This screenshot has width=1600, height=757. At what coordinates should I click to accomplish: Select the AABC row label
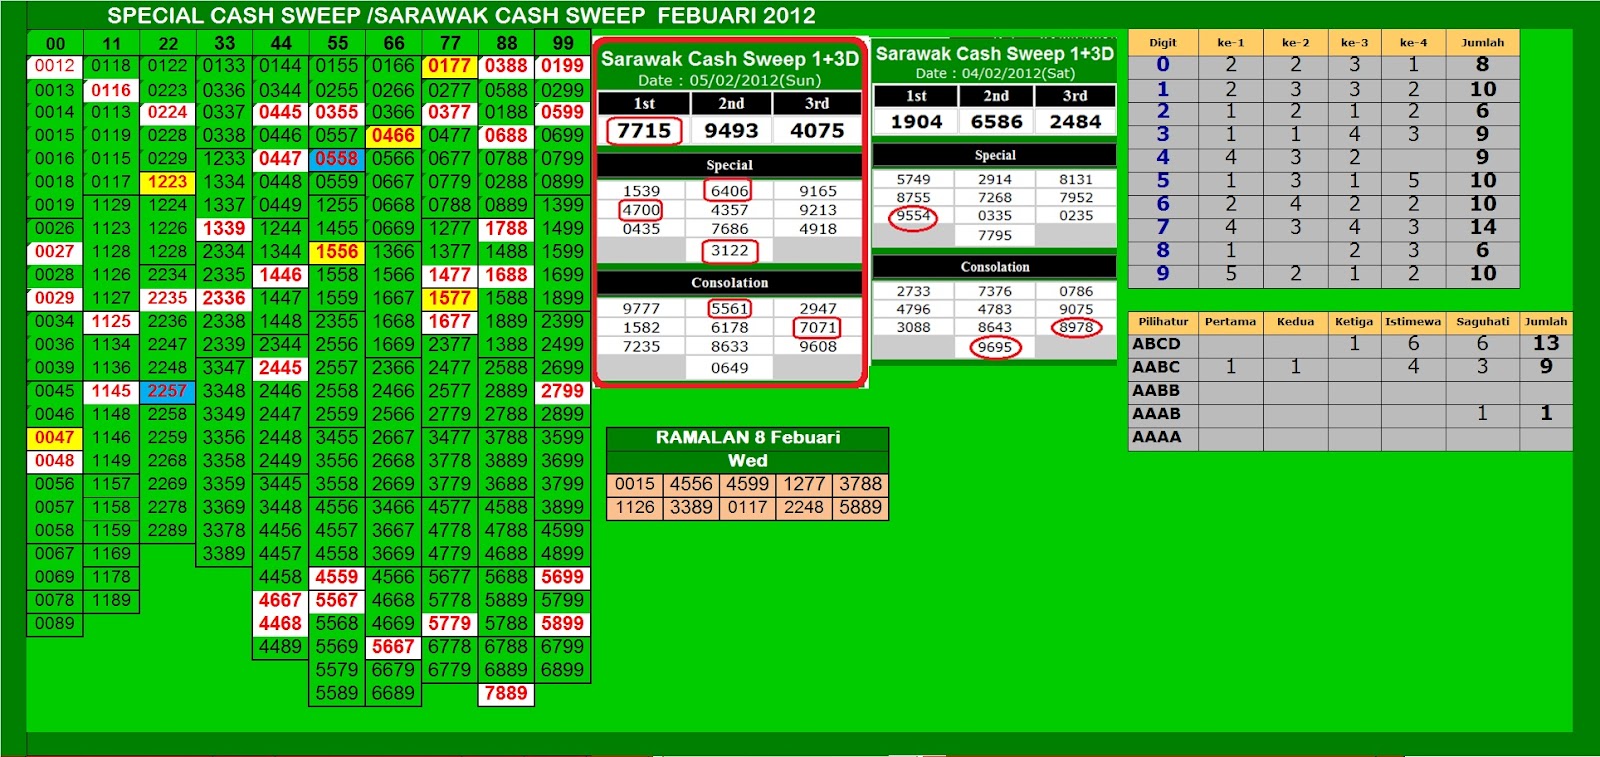pos(1156,367)
